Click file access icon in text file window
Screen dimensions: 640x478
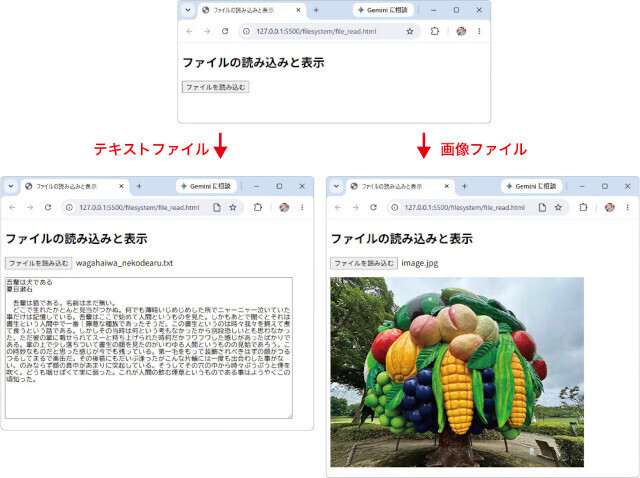pyautogui.click(x=217, y=208)
